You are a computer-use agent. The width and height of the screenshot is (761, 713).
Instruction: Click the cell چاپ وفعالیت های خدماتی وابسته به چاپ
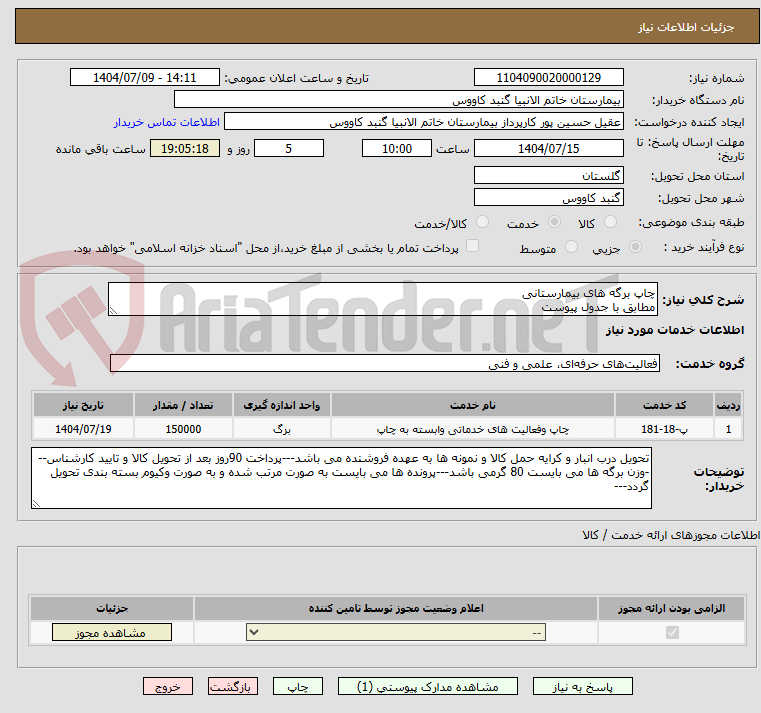473,429
